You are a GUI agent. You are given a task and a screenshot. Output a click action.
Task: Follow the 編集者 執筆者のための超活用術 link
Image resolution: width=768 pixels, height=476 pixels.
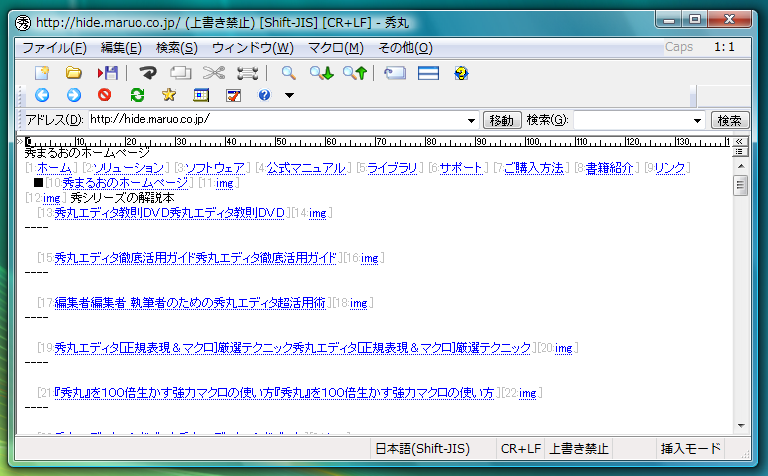point(190,303)
